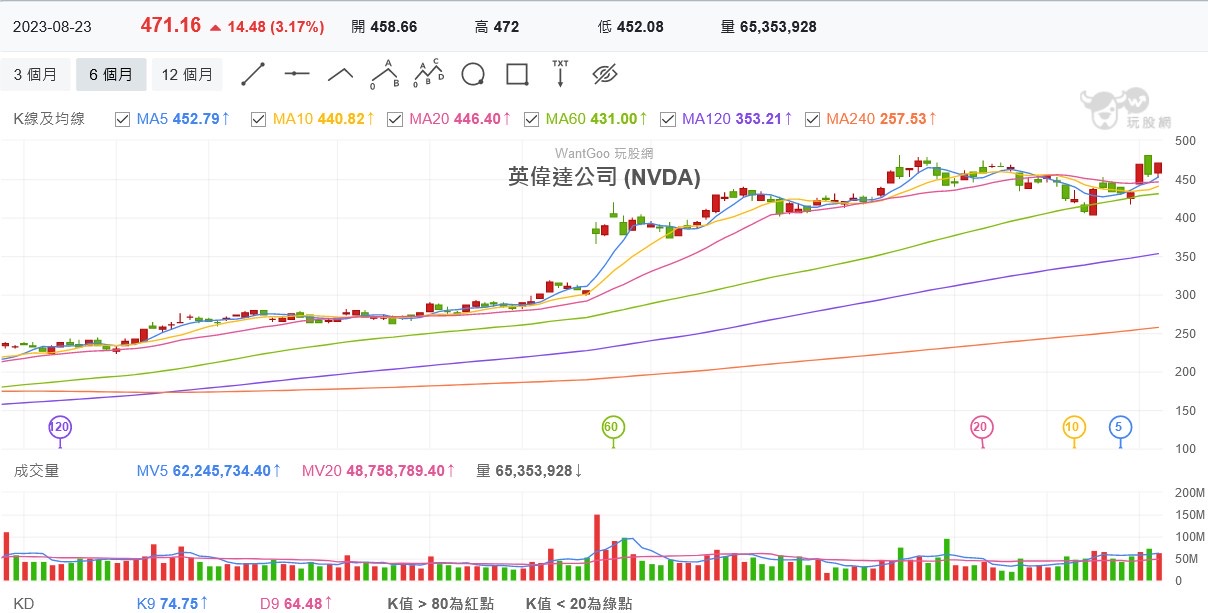Viewport: 1208px width, 613px height.
Task: Click the K值 < 20為綠點 note
Action: click(x=579, y=603)
